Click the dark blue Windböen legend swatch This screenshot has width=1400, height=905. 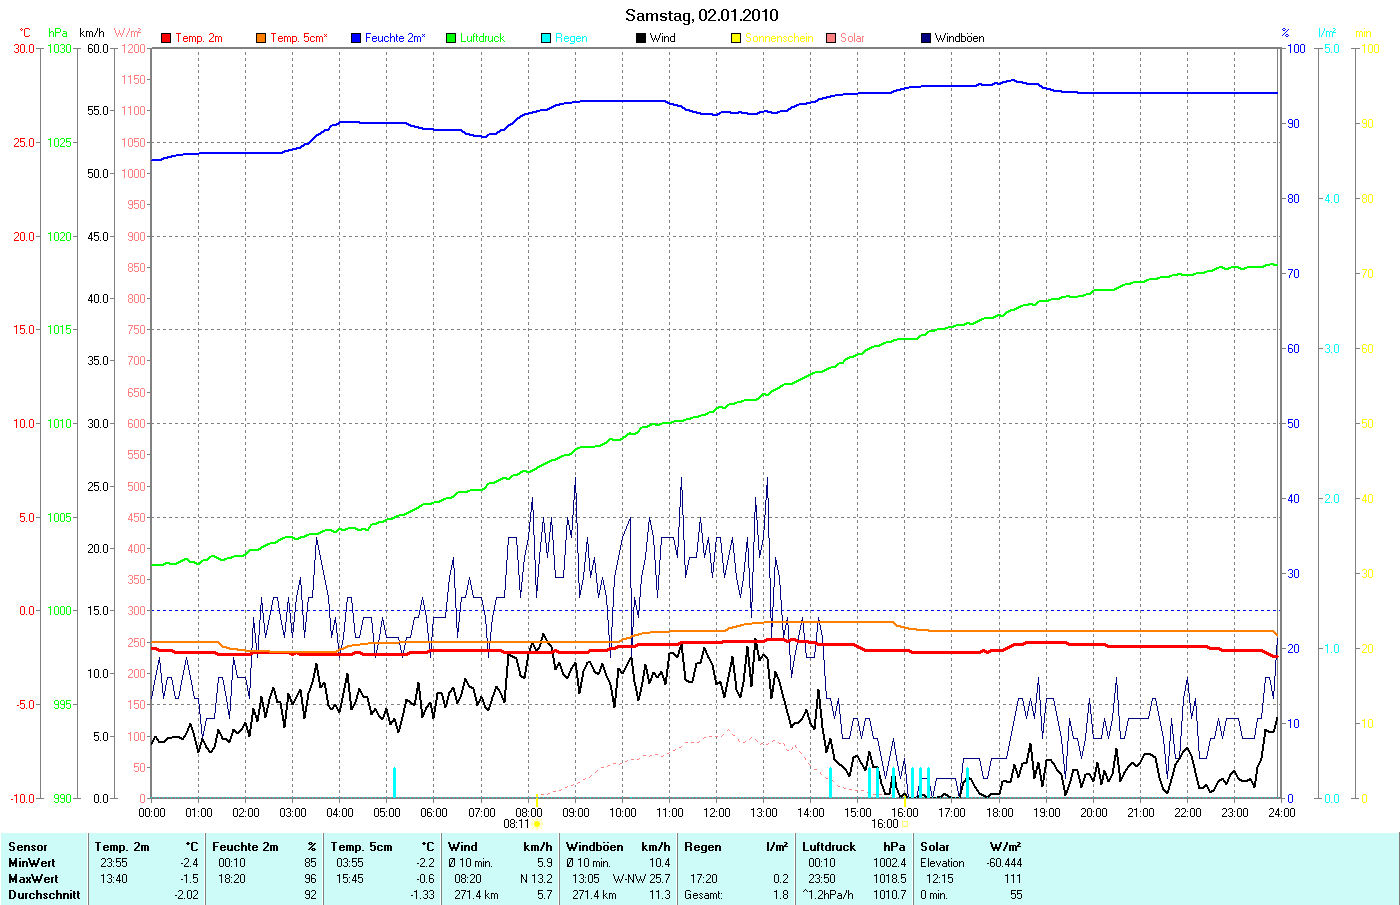tap(926, 38)
